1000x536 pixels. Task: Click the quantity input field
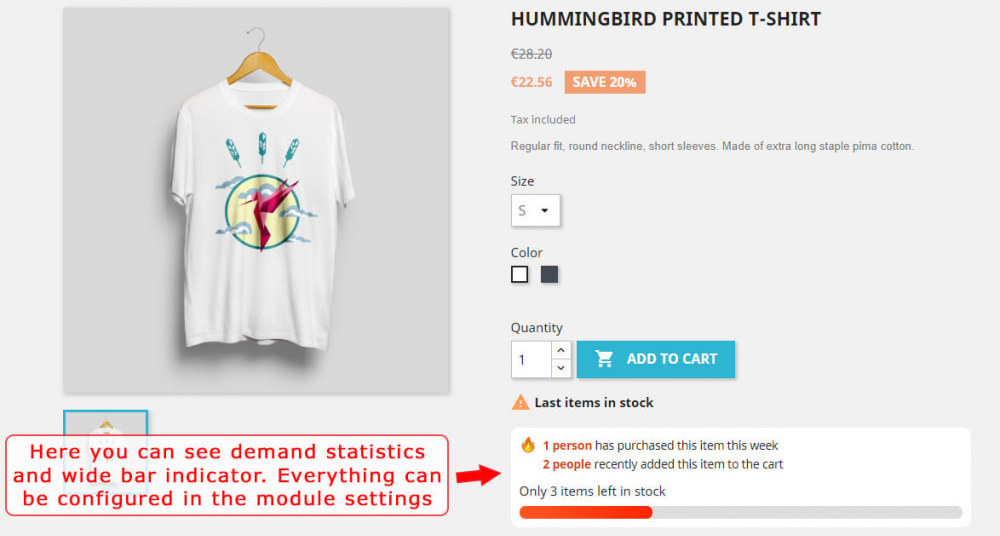(531, 359)
